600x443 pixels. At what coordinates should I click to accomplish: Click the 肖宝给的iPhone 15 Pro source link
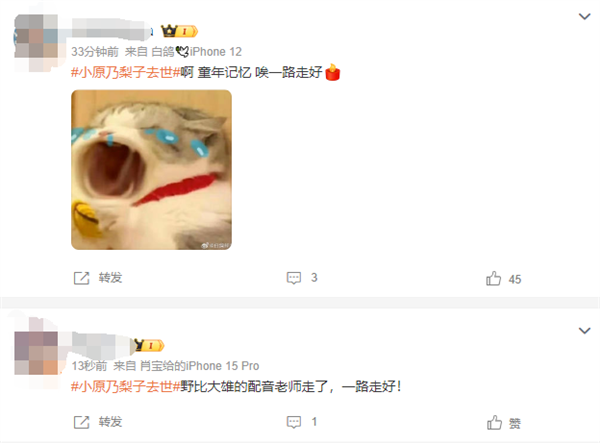200,366
